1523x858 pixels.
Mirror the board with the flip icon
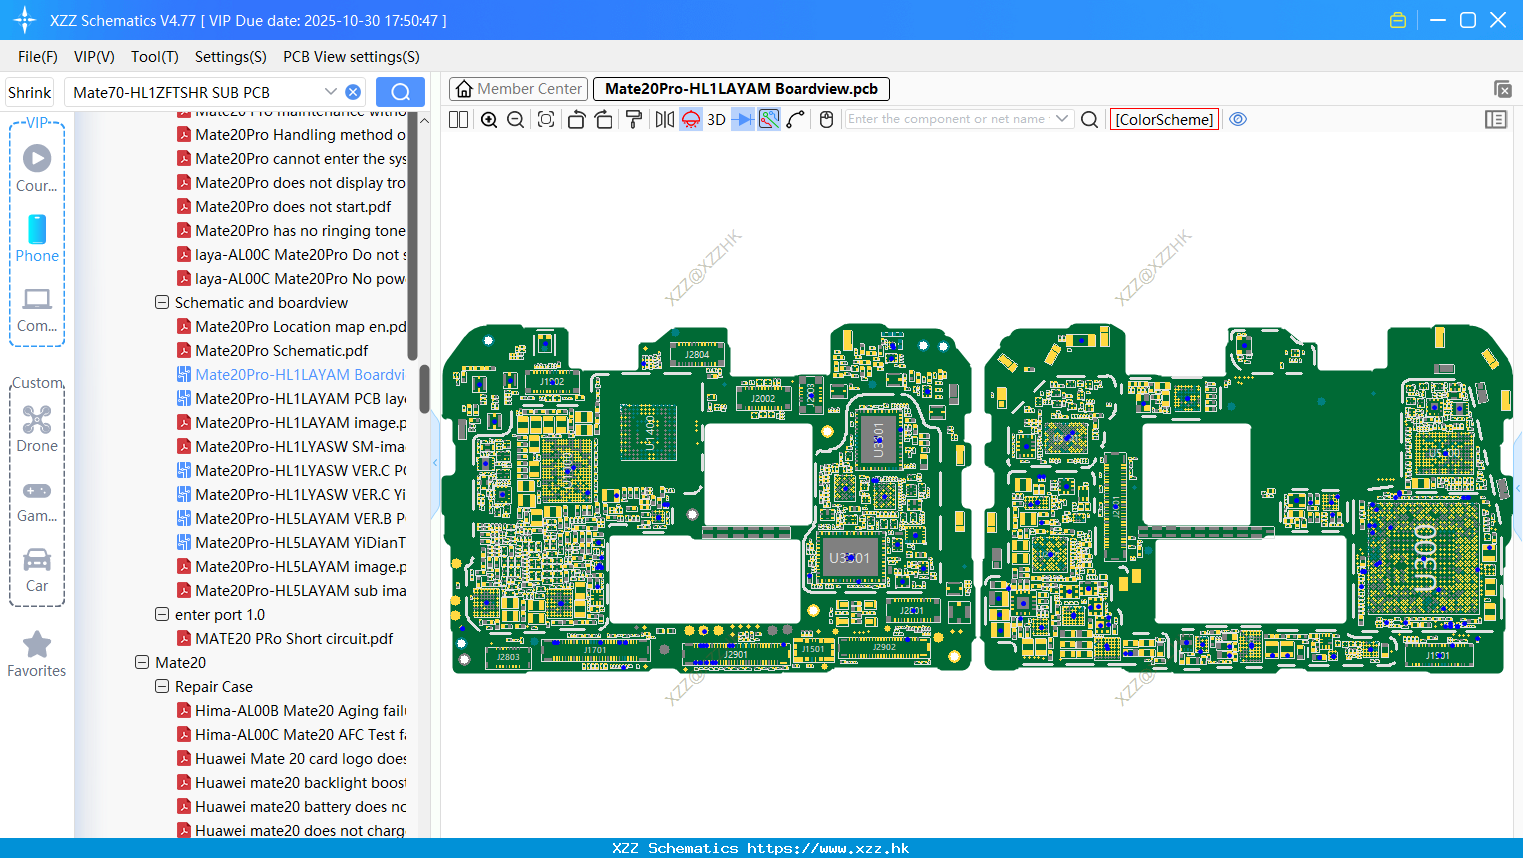[665, 119]
